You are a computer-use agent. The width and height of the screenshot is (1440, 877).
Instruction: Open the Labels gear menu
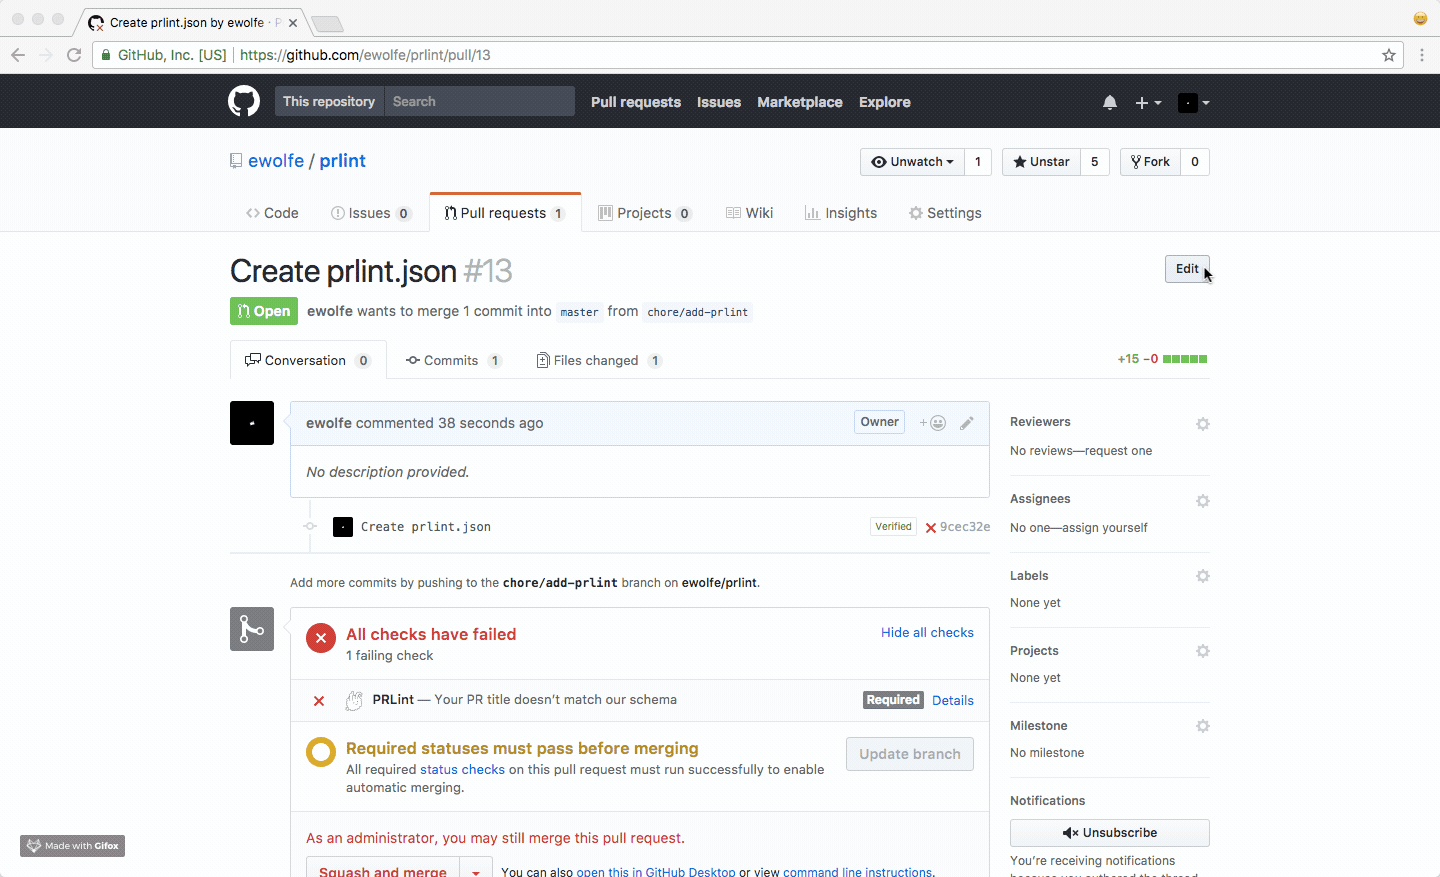pos(1203,576)
